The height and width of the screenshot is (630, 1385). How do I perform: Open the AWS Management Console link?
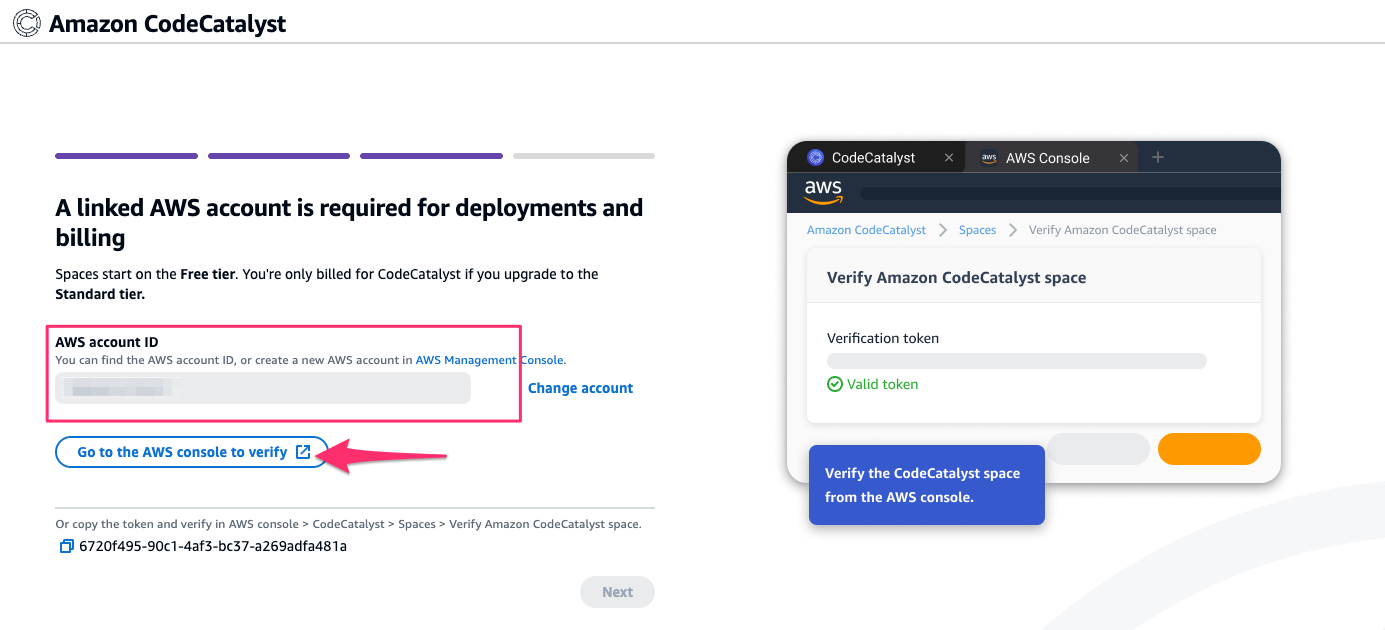(490, 360)
